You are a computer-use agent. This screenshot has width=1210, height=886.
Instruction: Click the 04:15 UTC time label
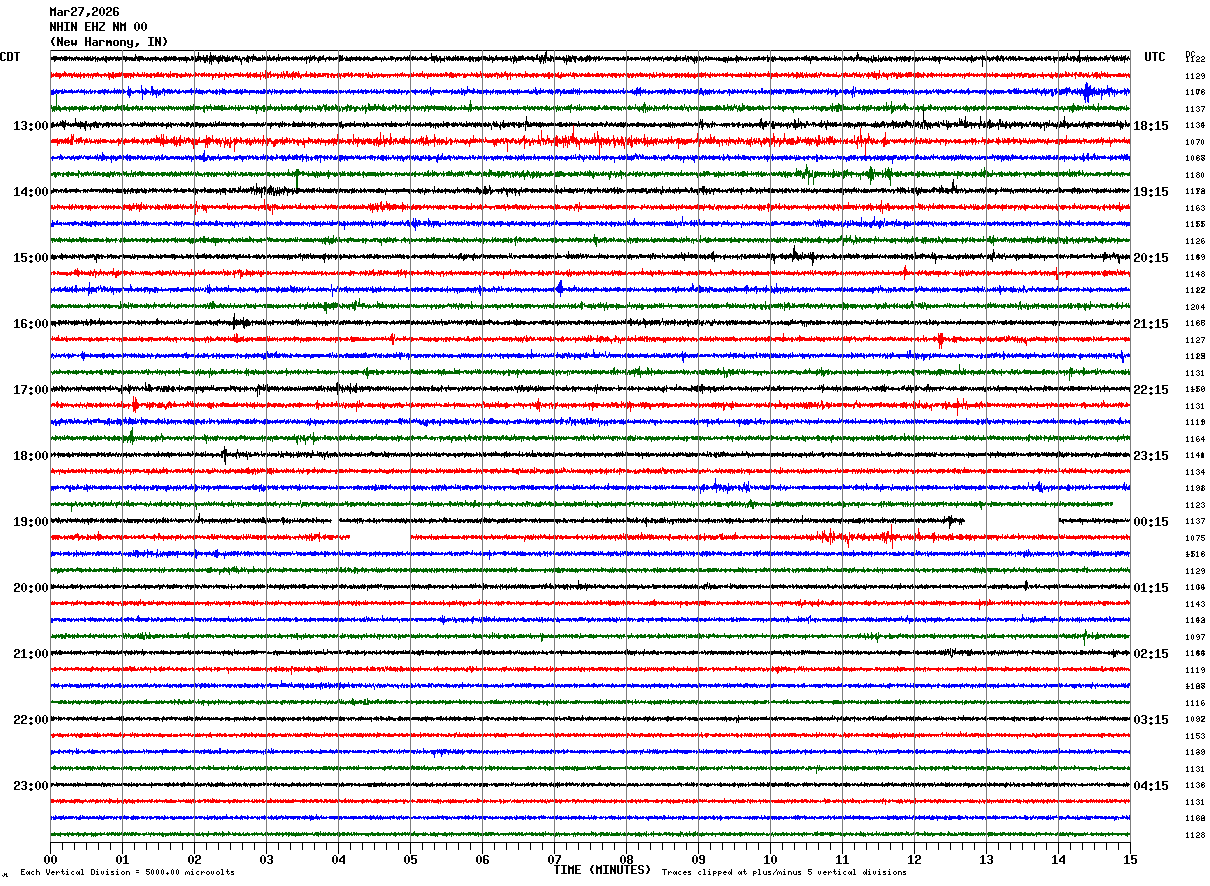pos(1151,786)
